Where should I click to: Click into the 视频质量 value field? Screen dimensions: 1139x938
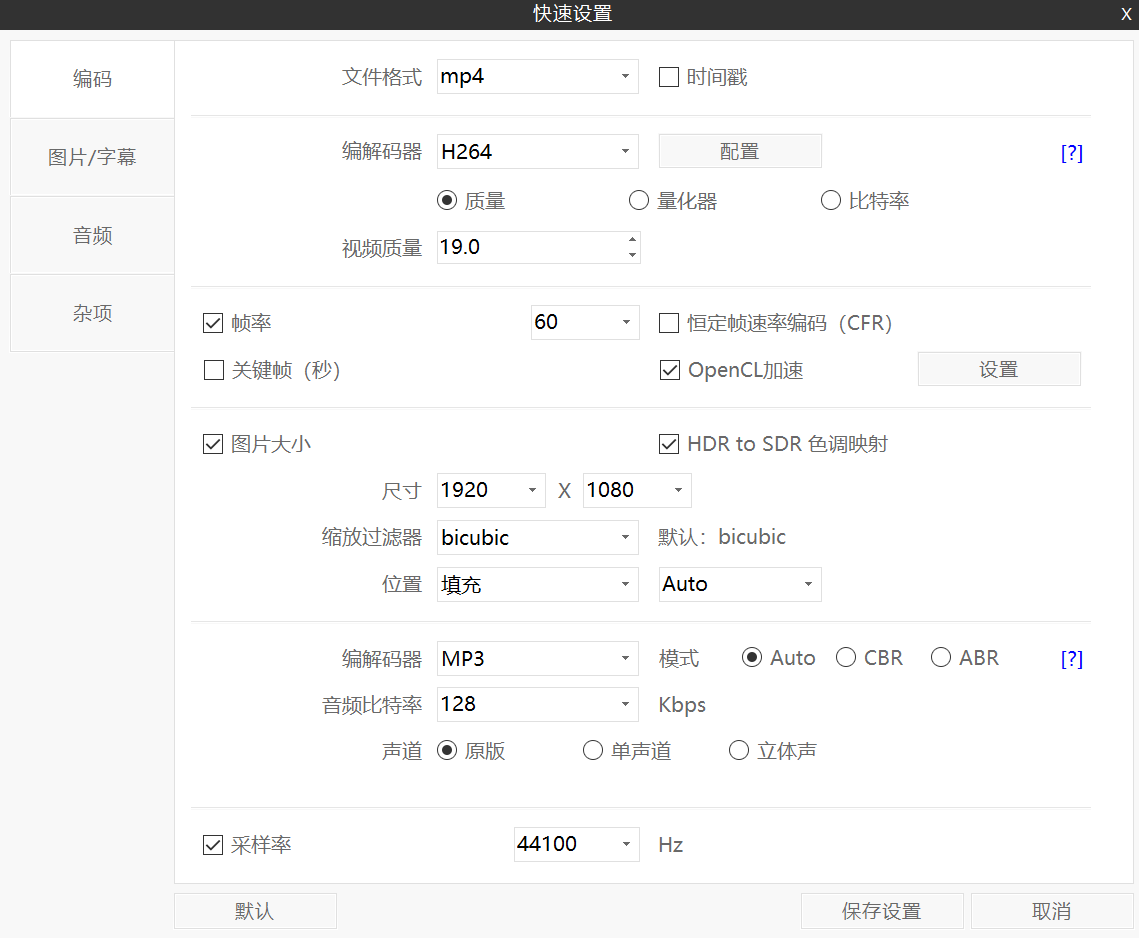530,247
